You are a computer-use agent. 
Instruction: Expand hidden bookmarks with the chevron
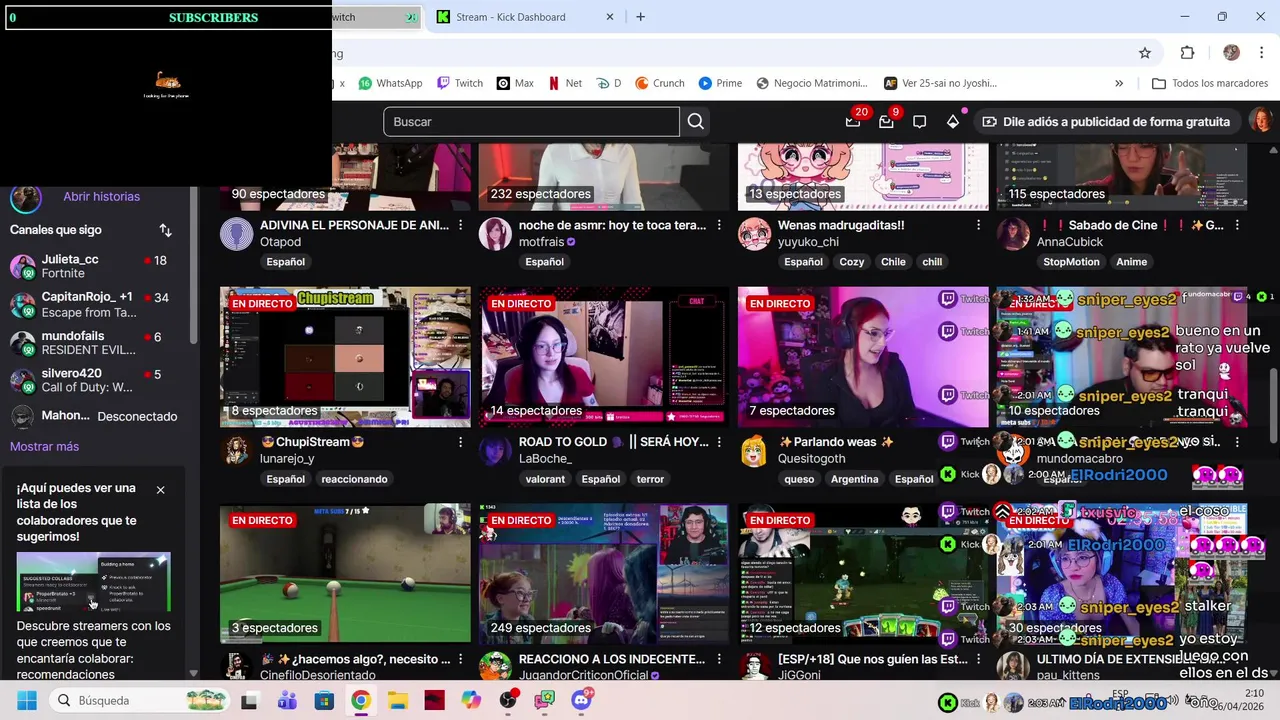click(x=1119, y=84)
